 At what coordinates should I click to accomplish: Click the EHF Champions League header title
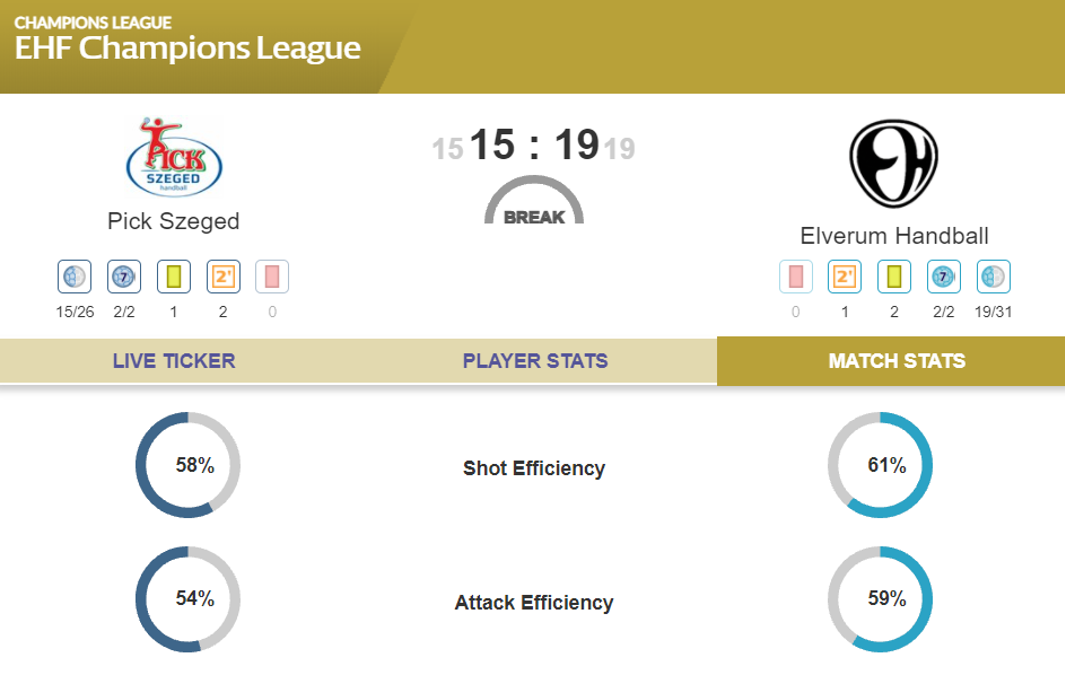click(188, 48)
